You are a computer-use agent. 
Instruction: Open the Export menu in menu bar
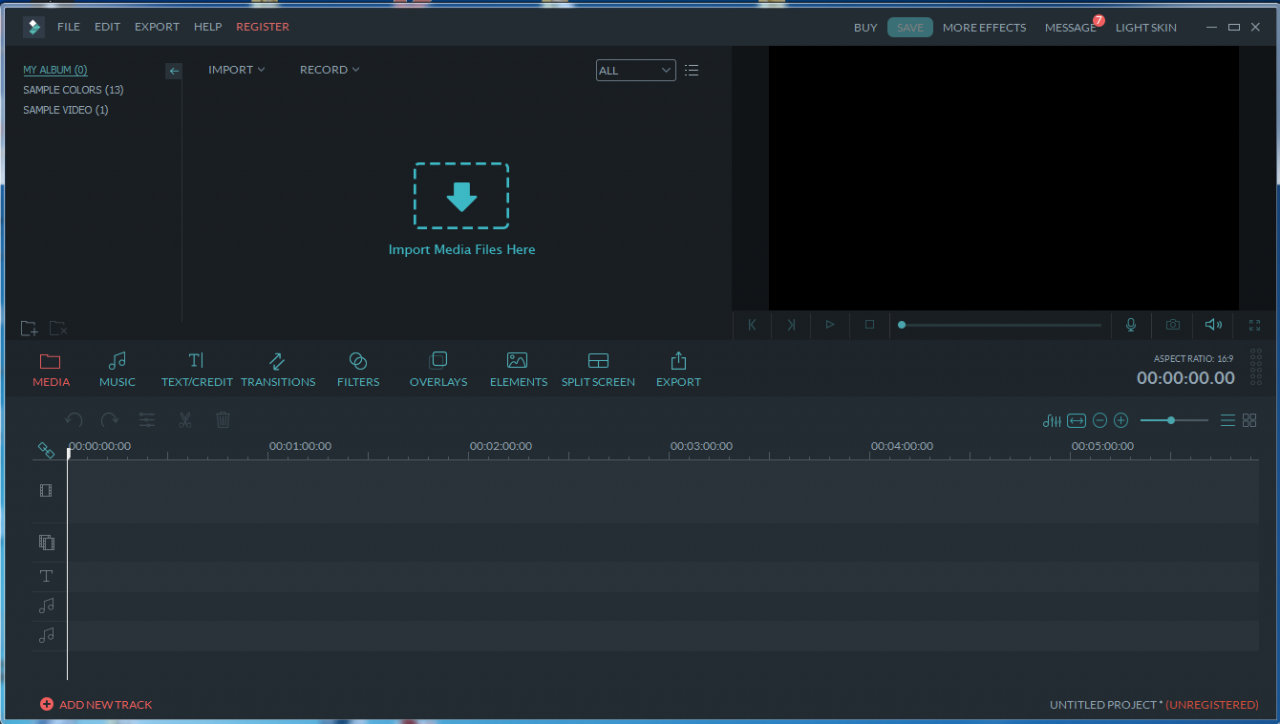[157, 27]
